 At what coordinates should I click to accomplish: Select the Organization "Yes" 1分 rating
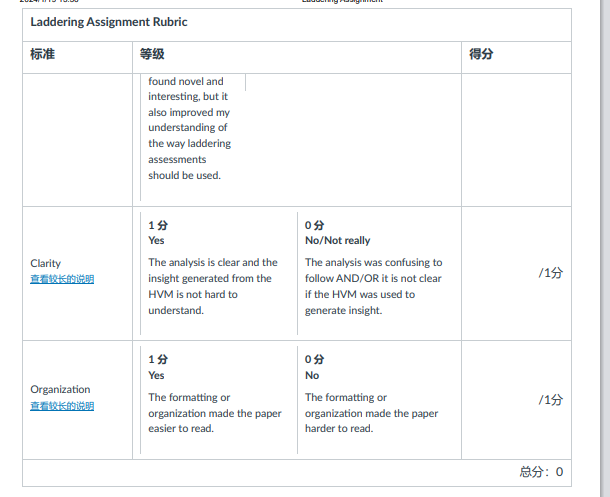[x=219, y=400]
